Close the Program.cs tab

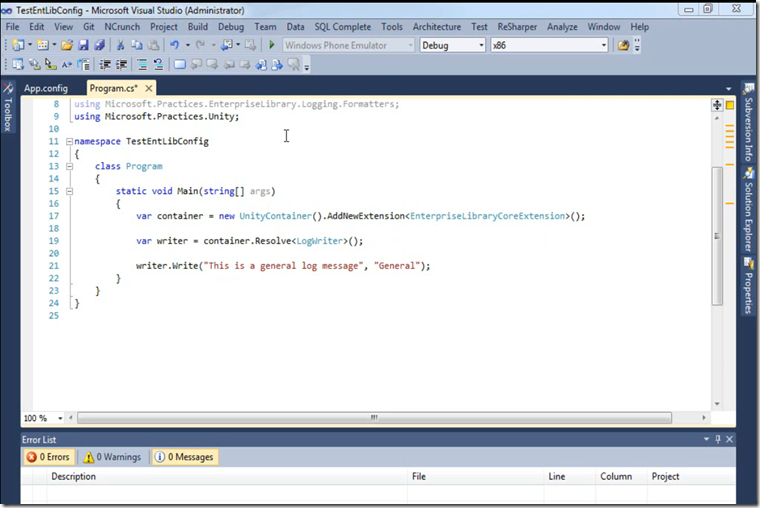tap(149, 88)
